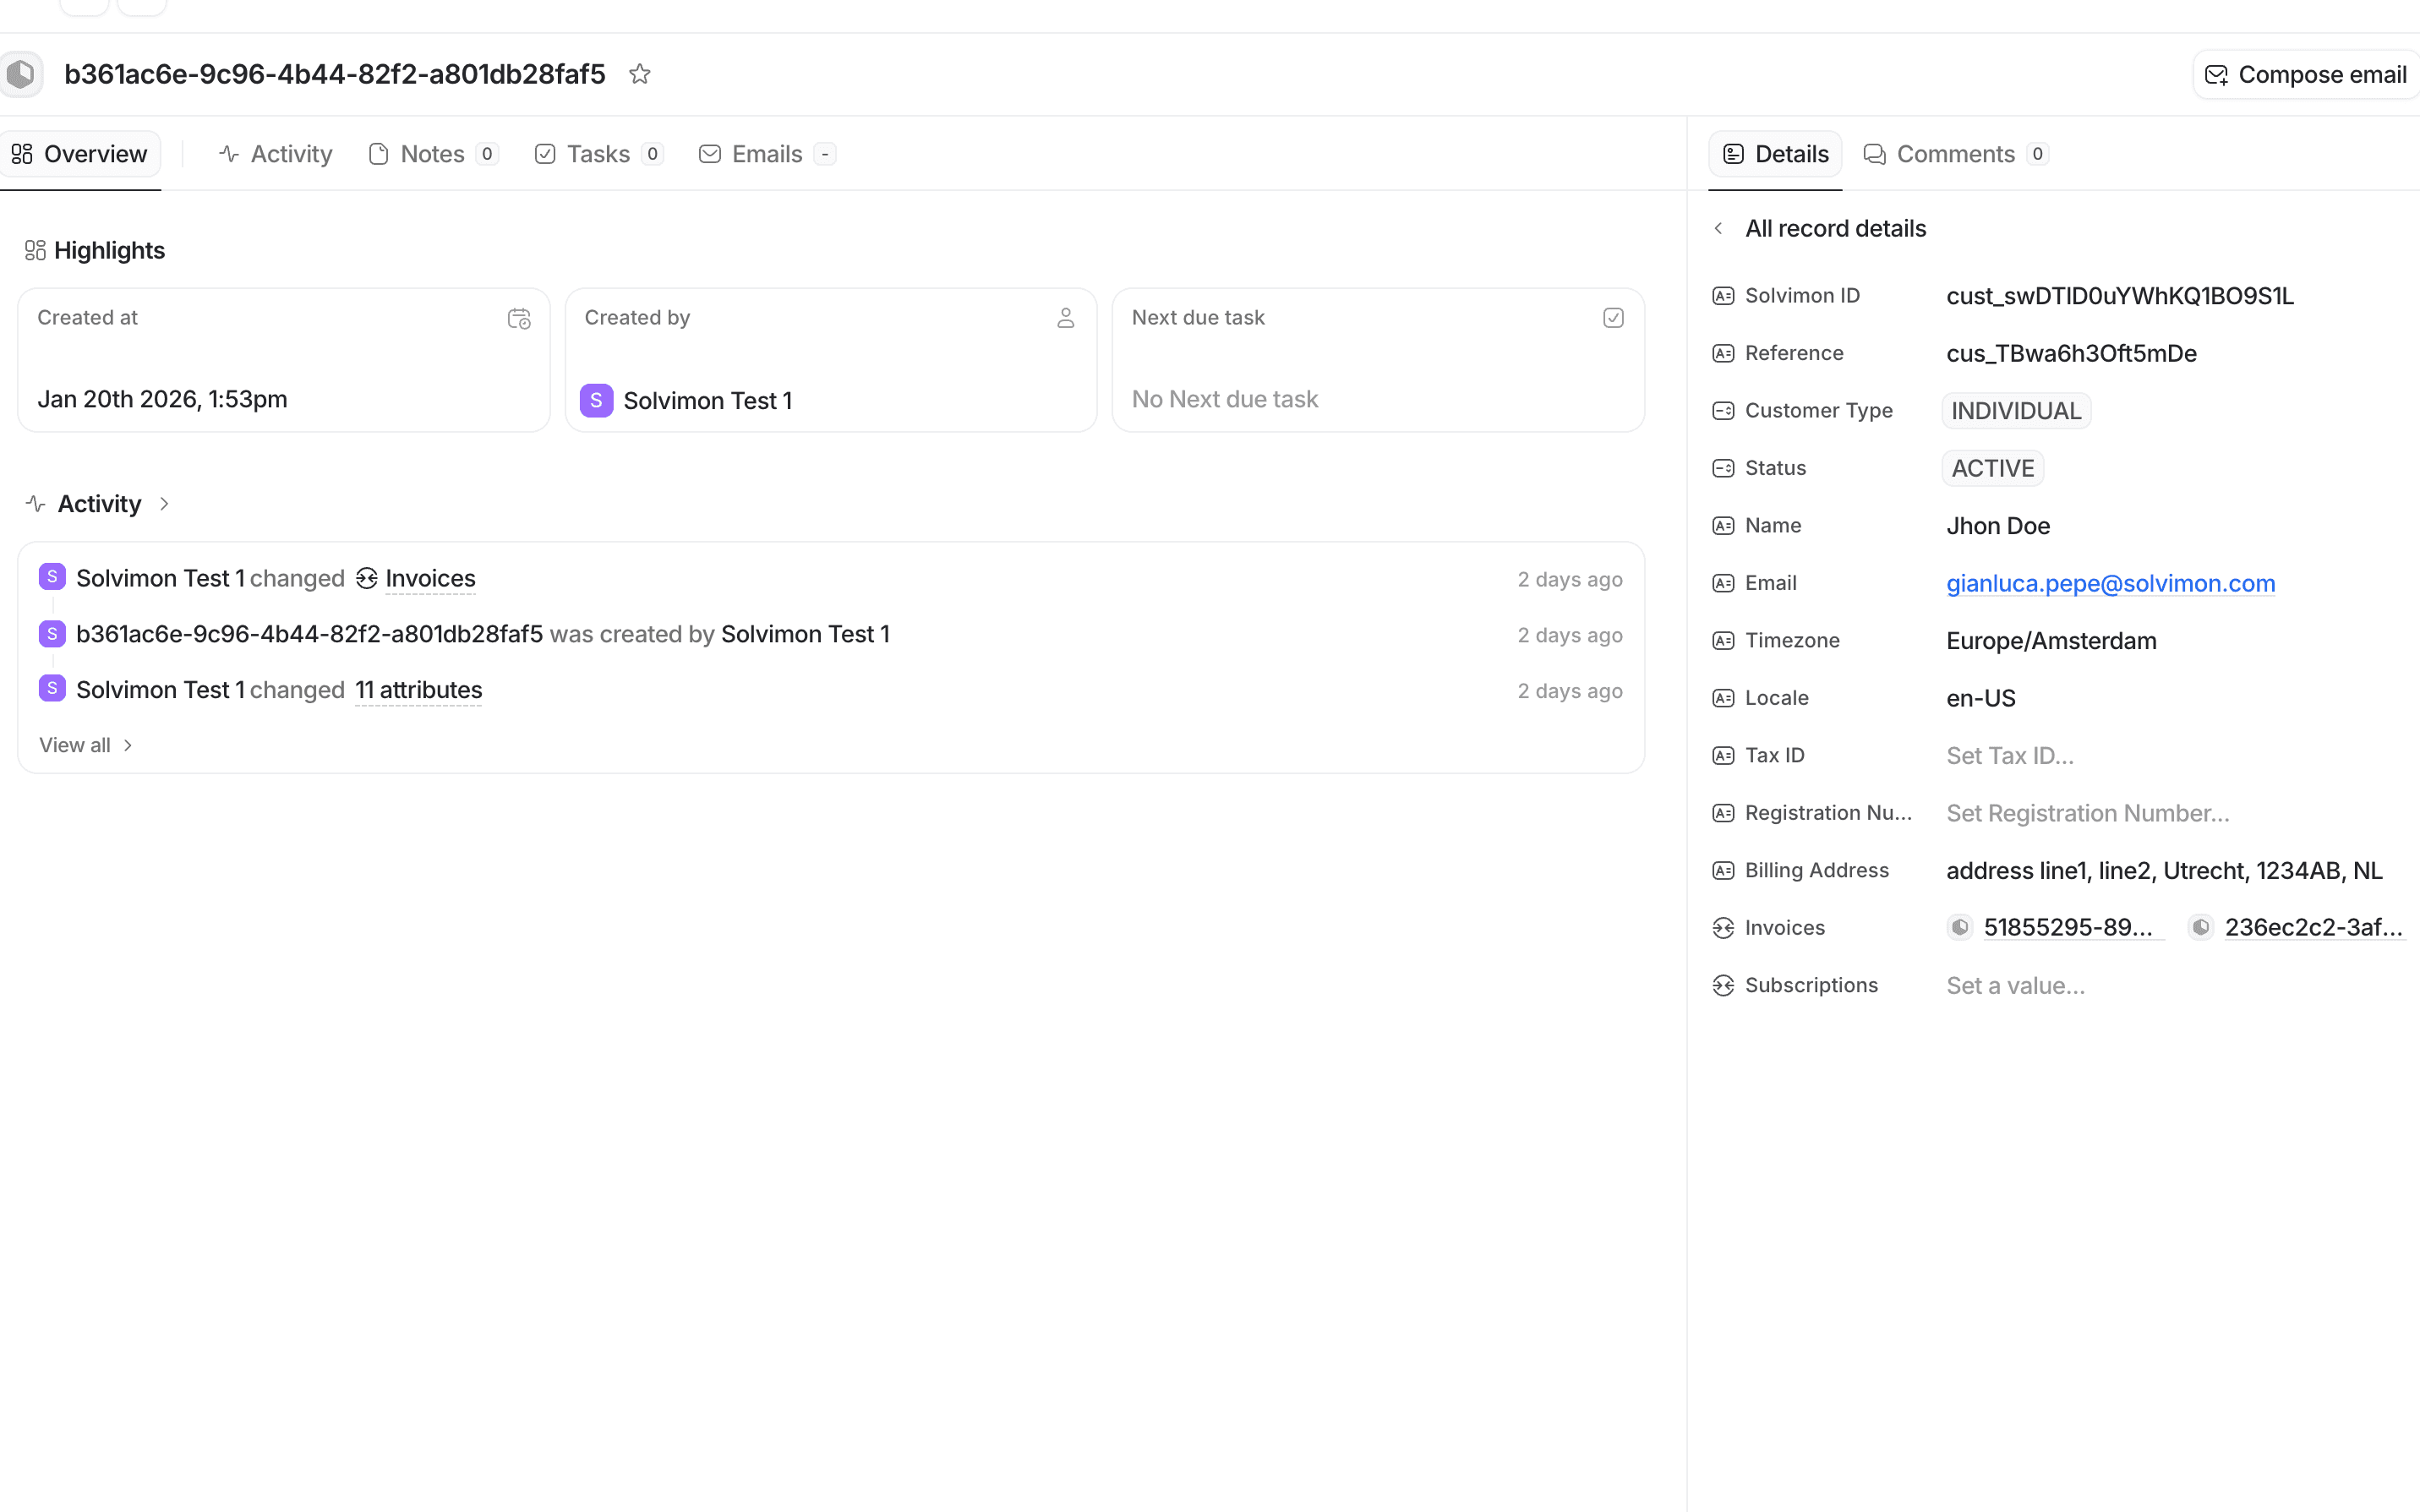
Task: Switch to the Notes tab
Action: 432,154
